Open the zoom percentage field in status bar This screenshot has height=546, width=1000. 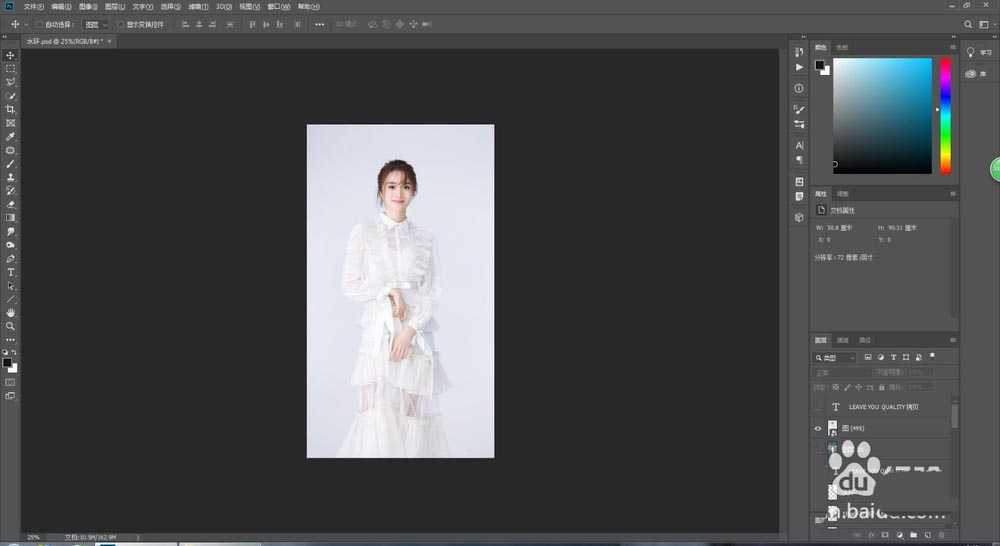click(x=34, y=537)
